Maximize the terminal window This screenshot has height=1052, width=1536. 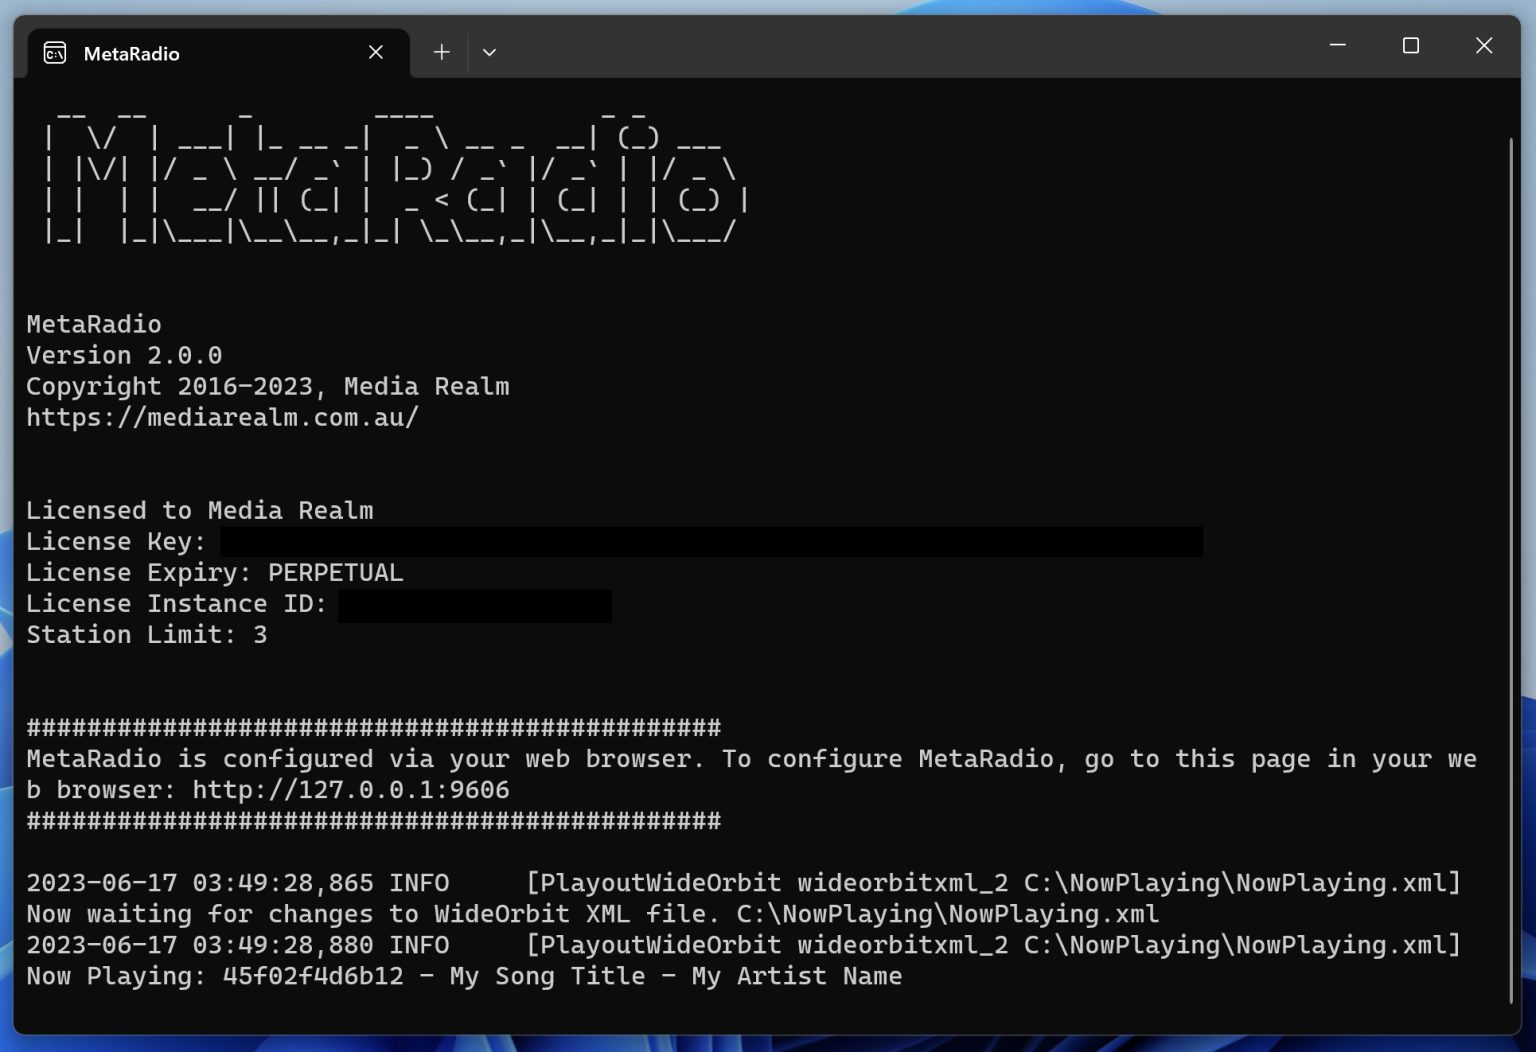(1411, 45)
